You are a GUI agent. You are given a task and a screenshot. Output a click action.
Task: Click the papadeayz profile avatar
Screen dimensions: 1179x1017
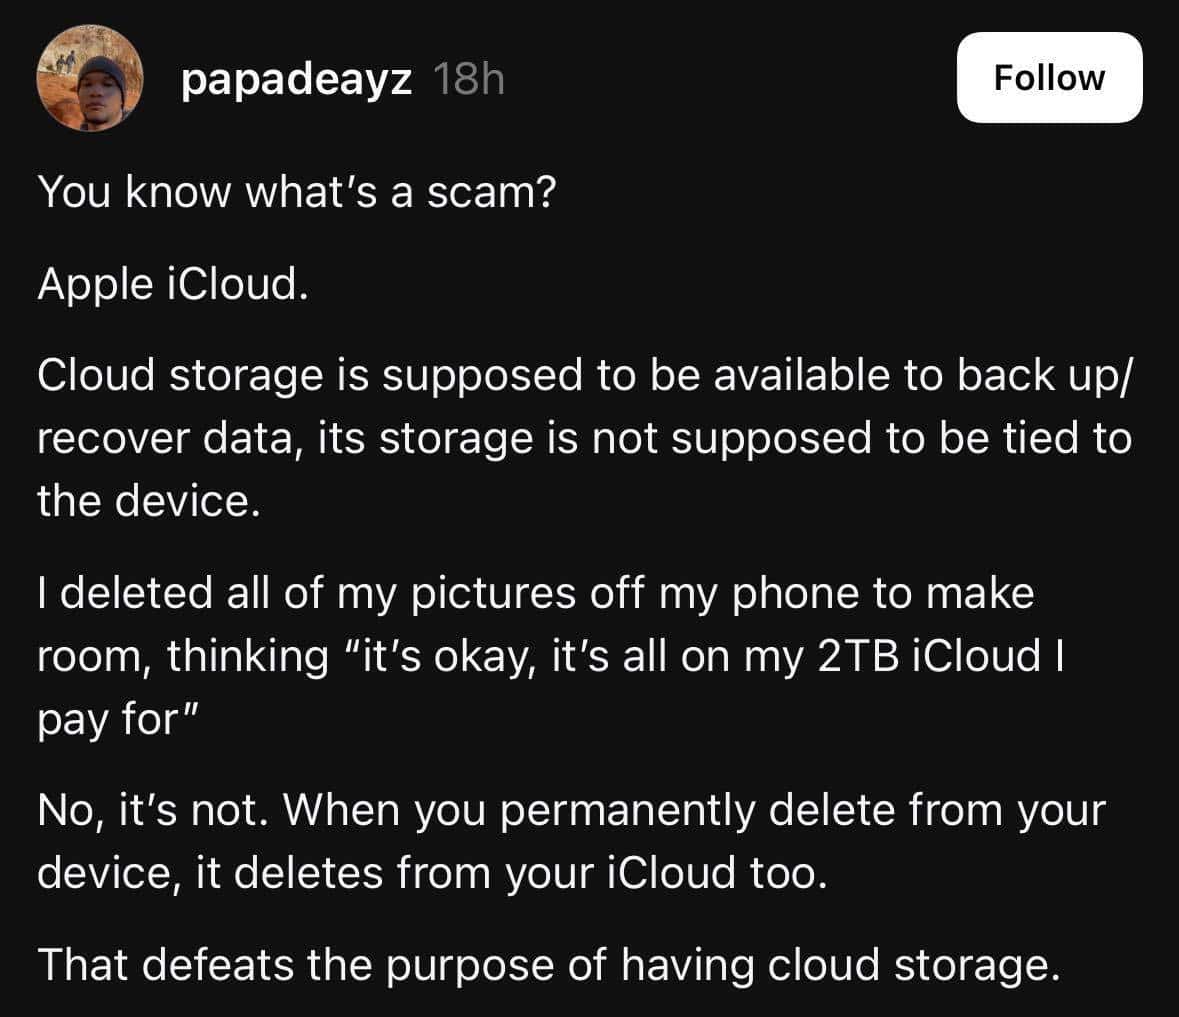(91, 78)
